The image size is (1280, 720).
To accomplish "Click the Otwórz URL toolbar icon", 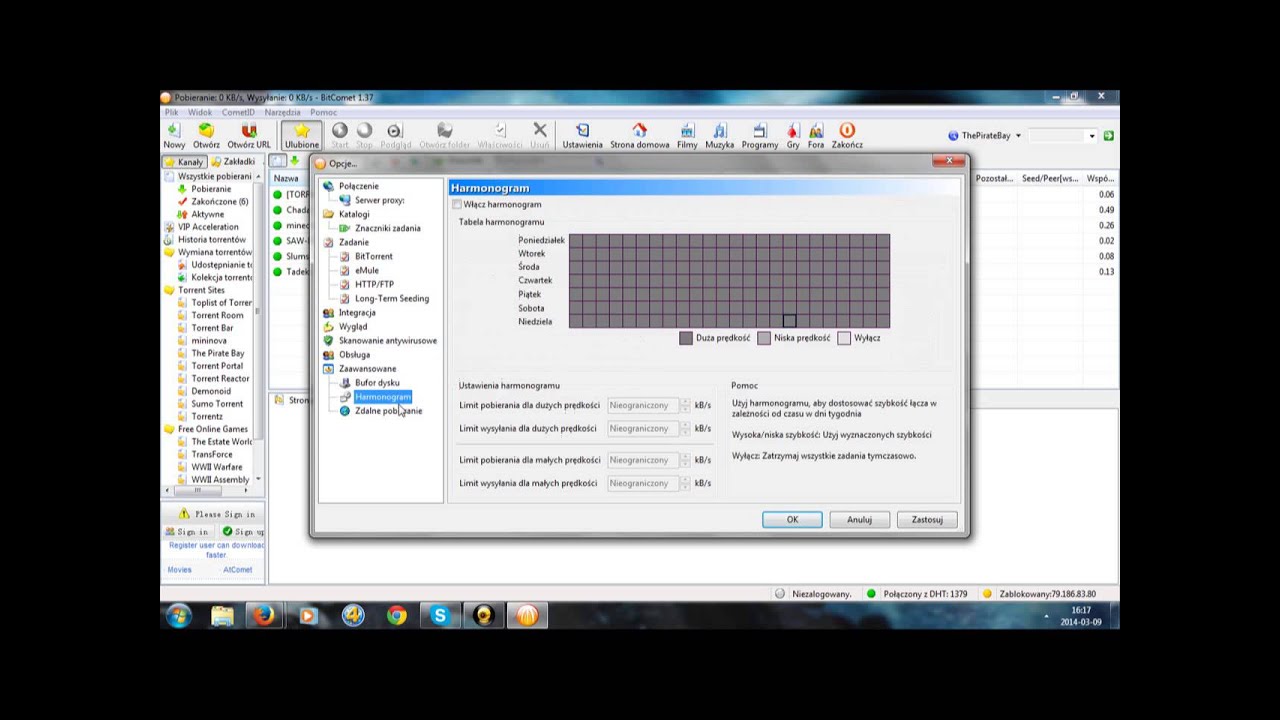I will coord(249,136).
